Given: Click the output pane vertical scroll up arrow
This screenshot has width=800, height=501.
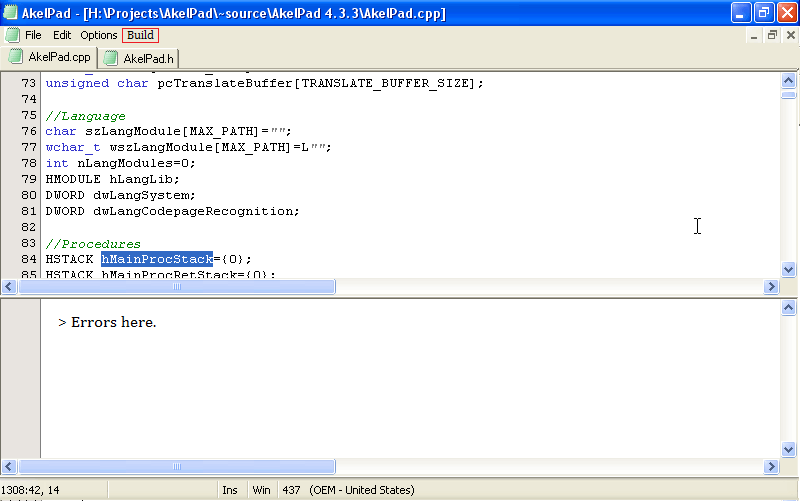Looking at the screenshot, I should (788, 308).
